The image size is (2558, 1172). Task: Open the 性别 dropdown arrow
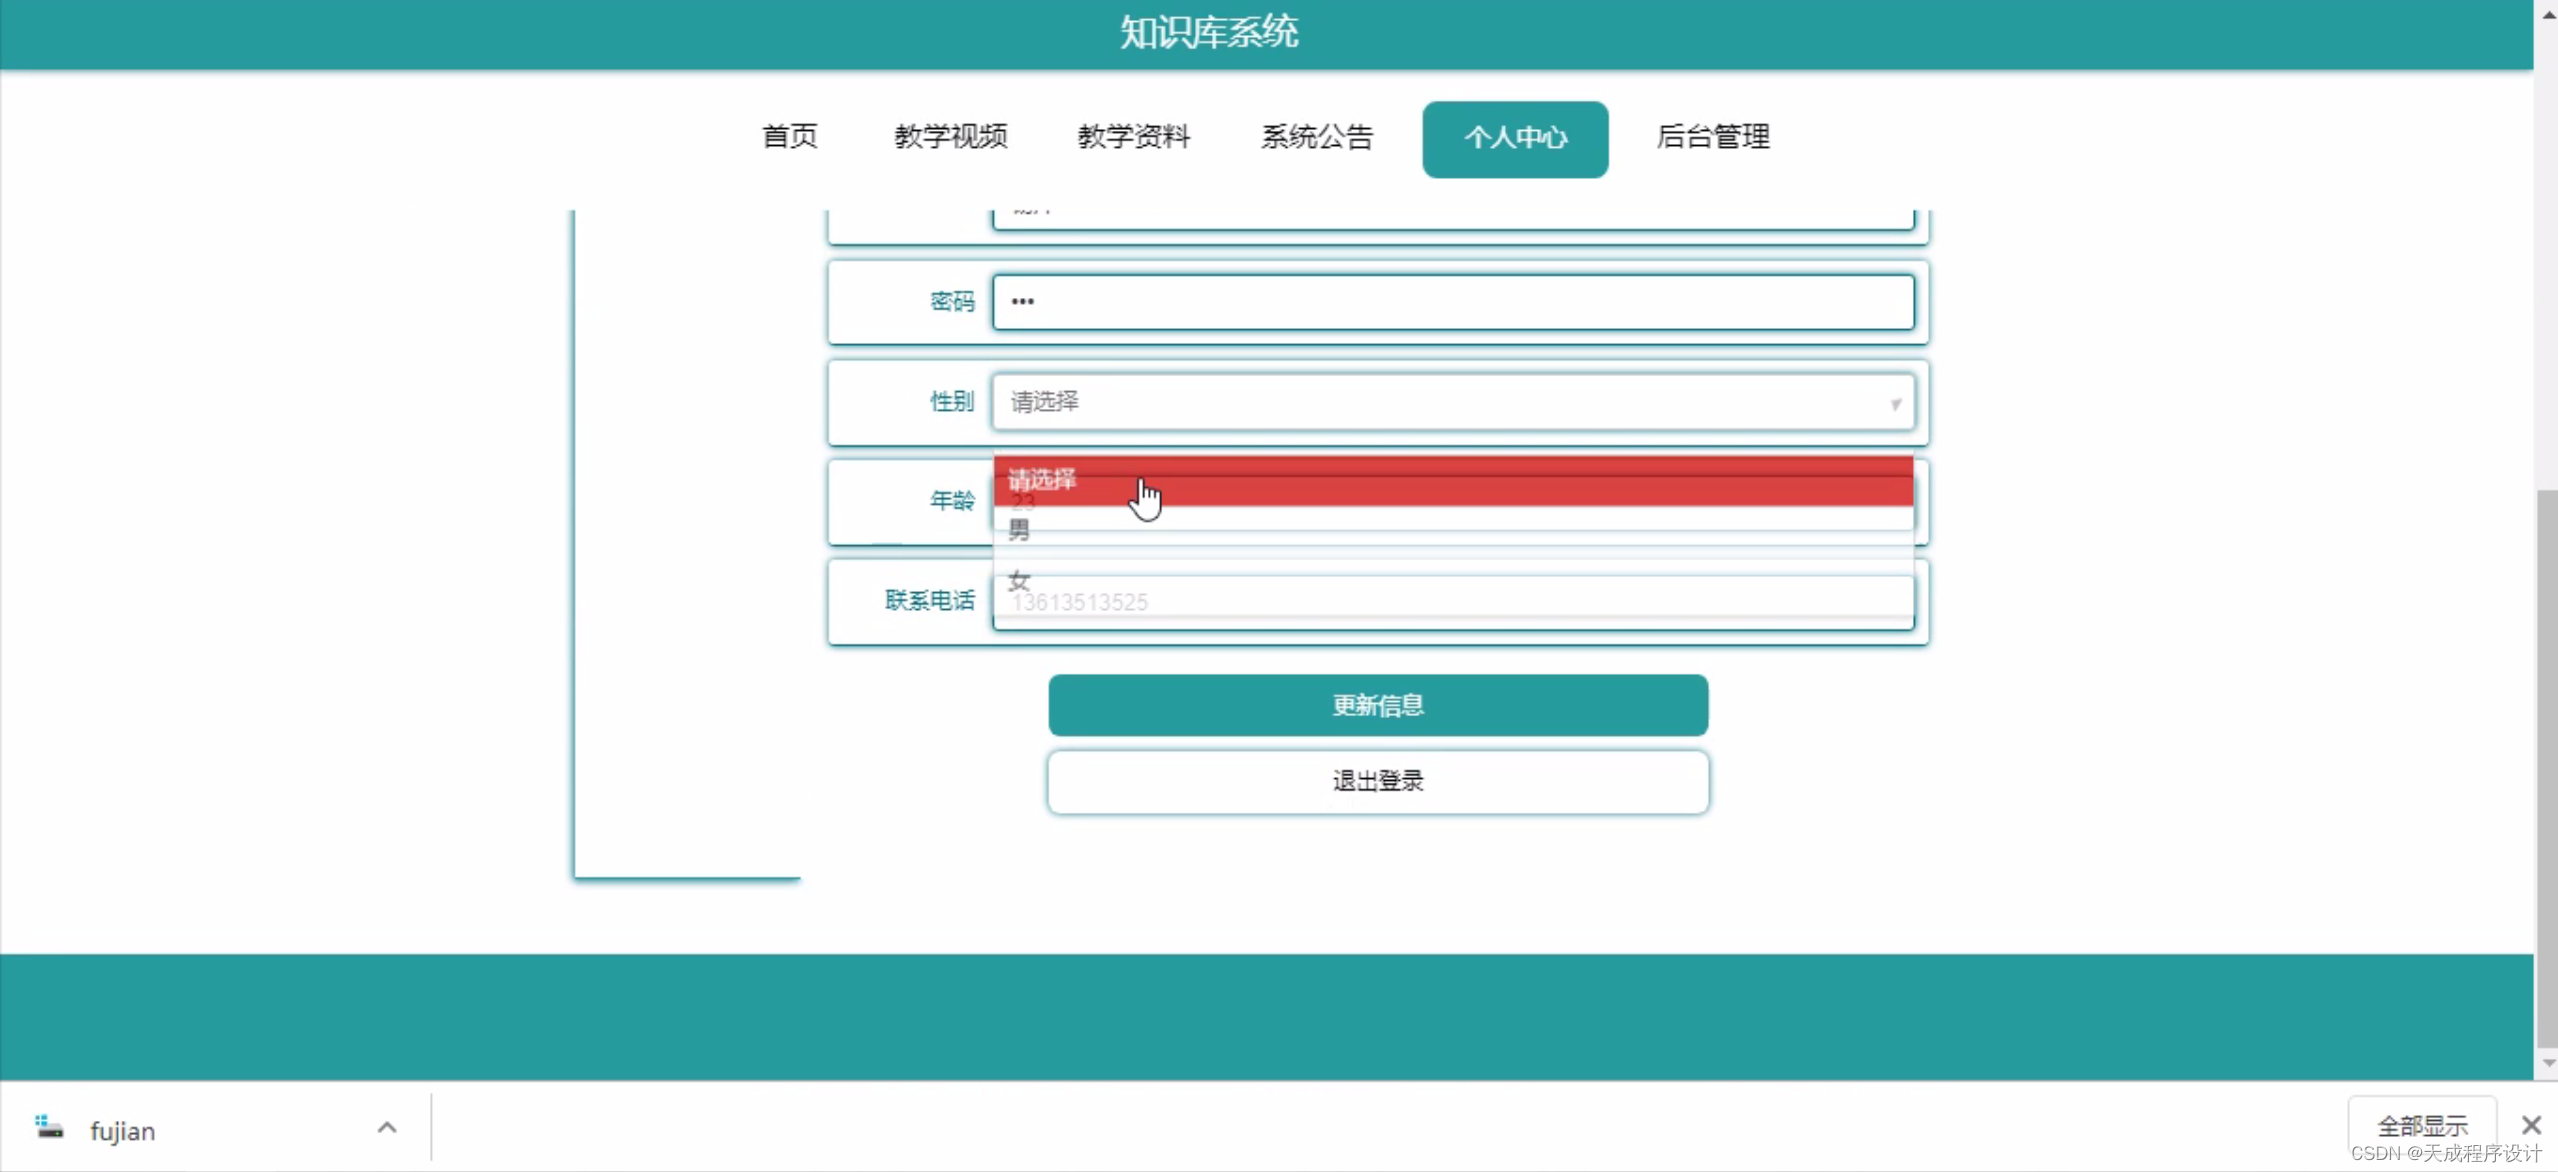(x=1894, y=404)
